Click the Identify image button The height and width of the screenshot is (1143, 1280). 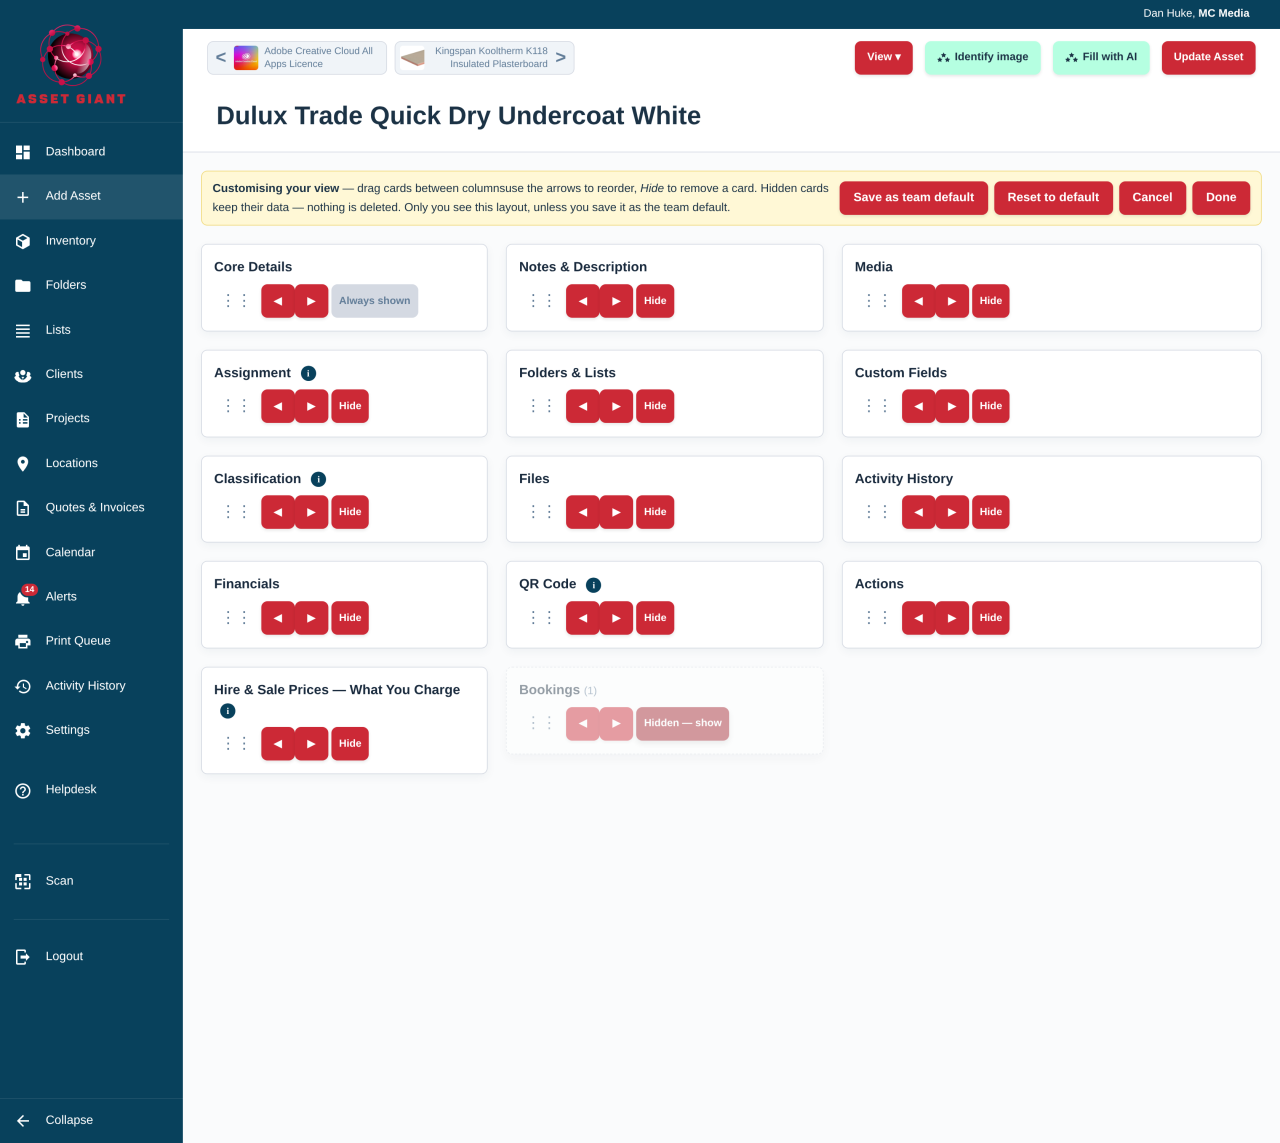pyautogui.click(x=983, y=57)
